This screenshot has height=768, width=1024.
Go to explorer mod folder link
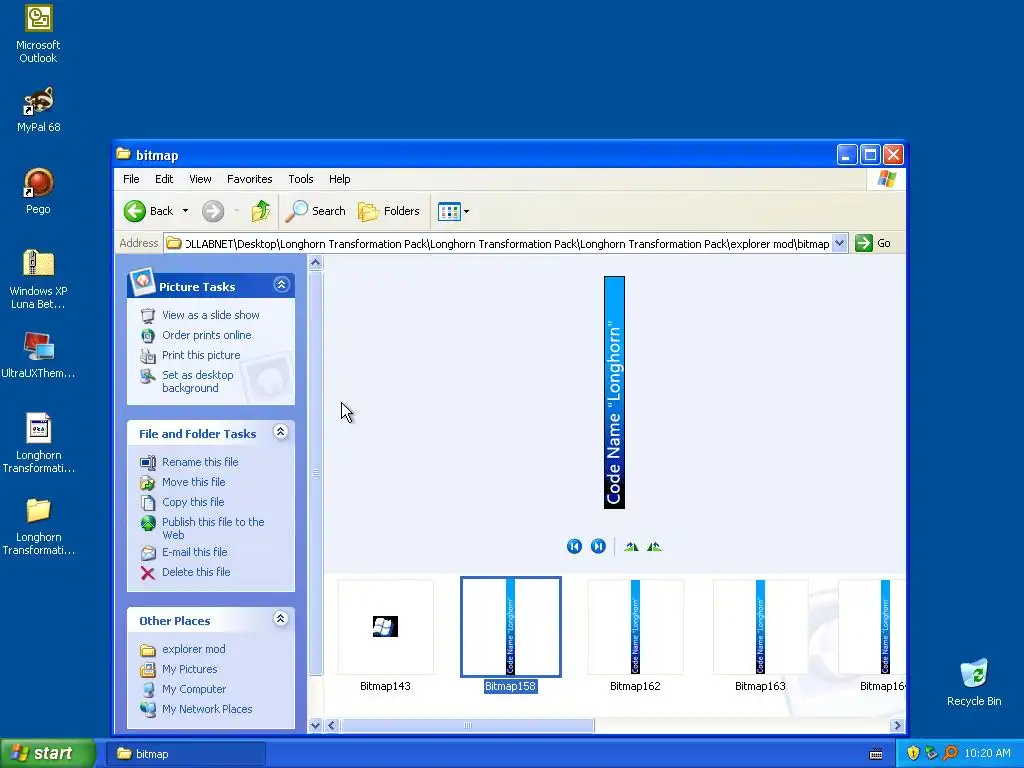point(193,649)
